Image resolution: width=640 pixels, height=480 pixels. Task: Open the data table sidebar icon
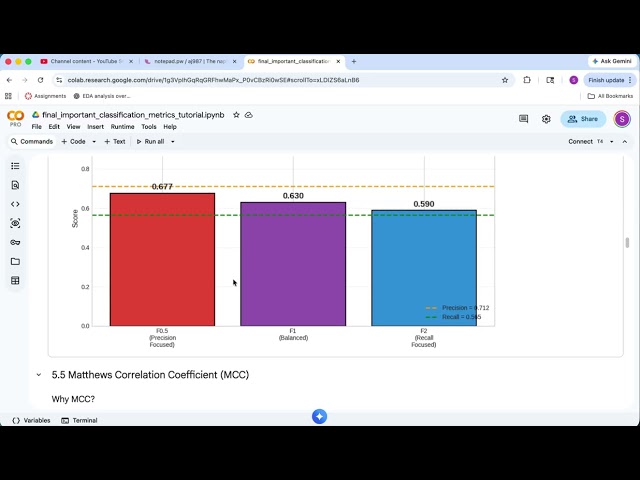[15, 280]
